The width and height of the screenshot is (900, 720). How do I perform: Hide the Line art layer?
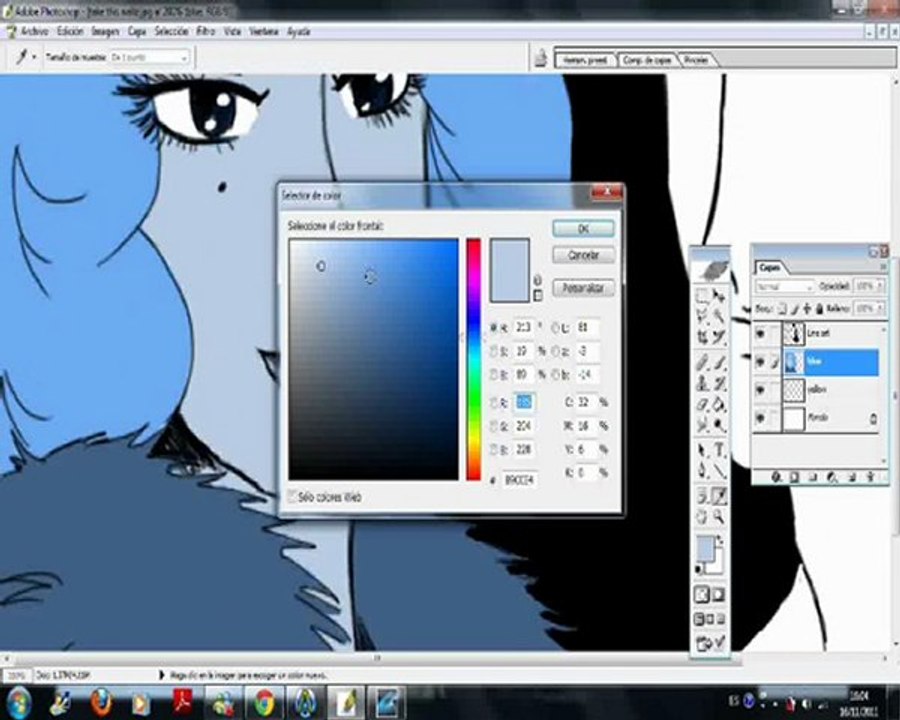761,333
